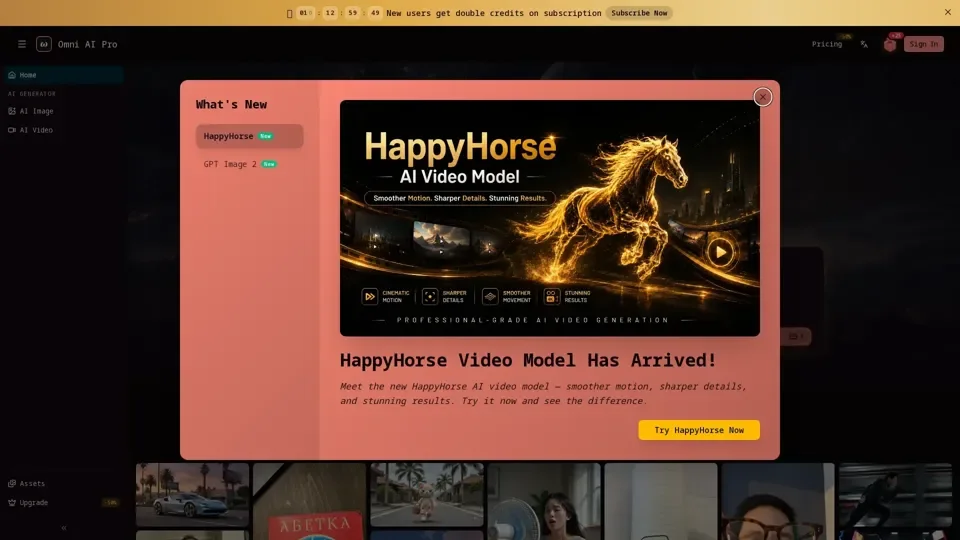Click the red gift credits icon
Image resolution: width=960 pixels, height=540 pixels.
coord(890,45)
